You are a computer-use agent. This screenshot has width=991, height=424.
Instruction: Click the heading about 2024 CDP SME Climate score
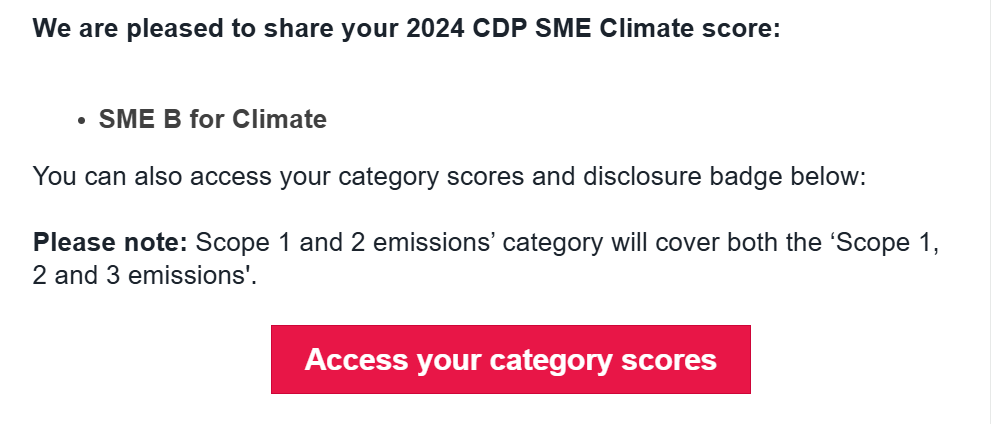[x=407, y=28]
